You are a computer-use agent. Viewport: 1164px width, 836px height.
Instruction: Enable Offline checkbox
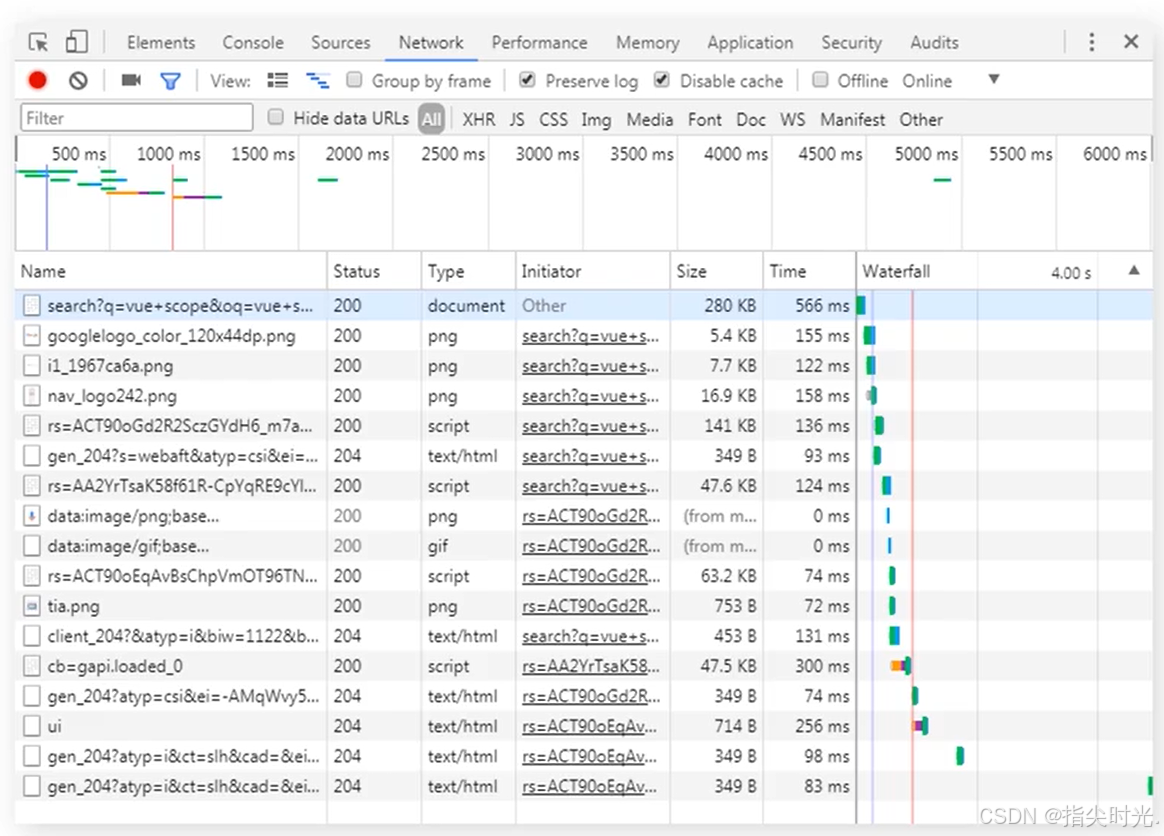[x=820, y=79]
